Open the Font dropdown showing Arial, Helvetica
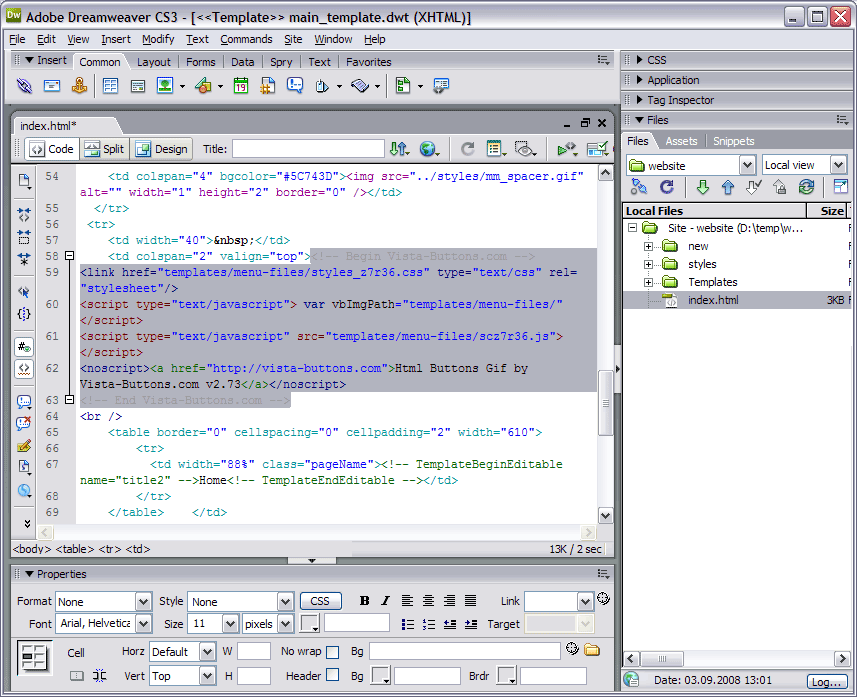857x697 pixels. pyautogui.click(x=143, y=624)
